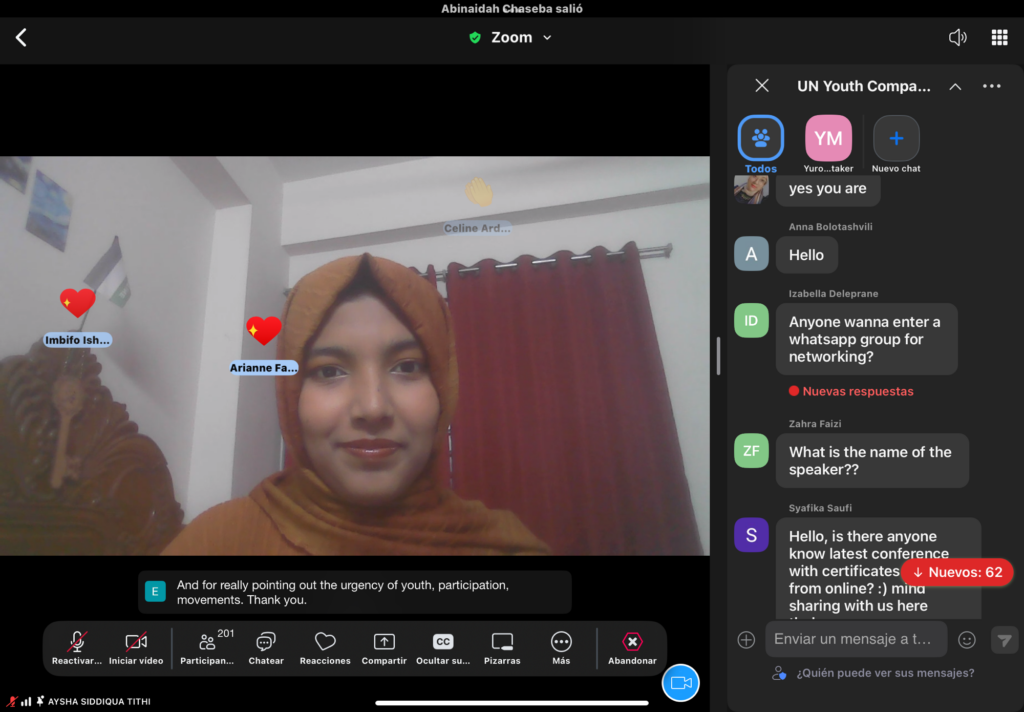Open Pizarras whiteboards

coord(502,647)
